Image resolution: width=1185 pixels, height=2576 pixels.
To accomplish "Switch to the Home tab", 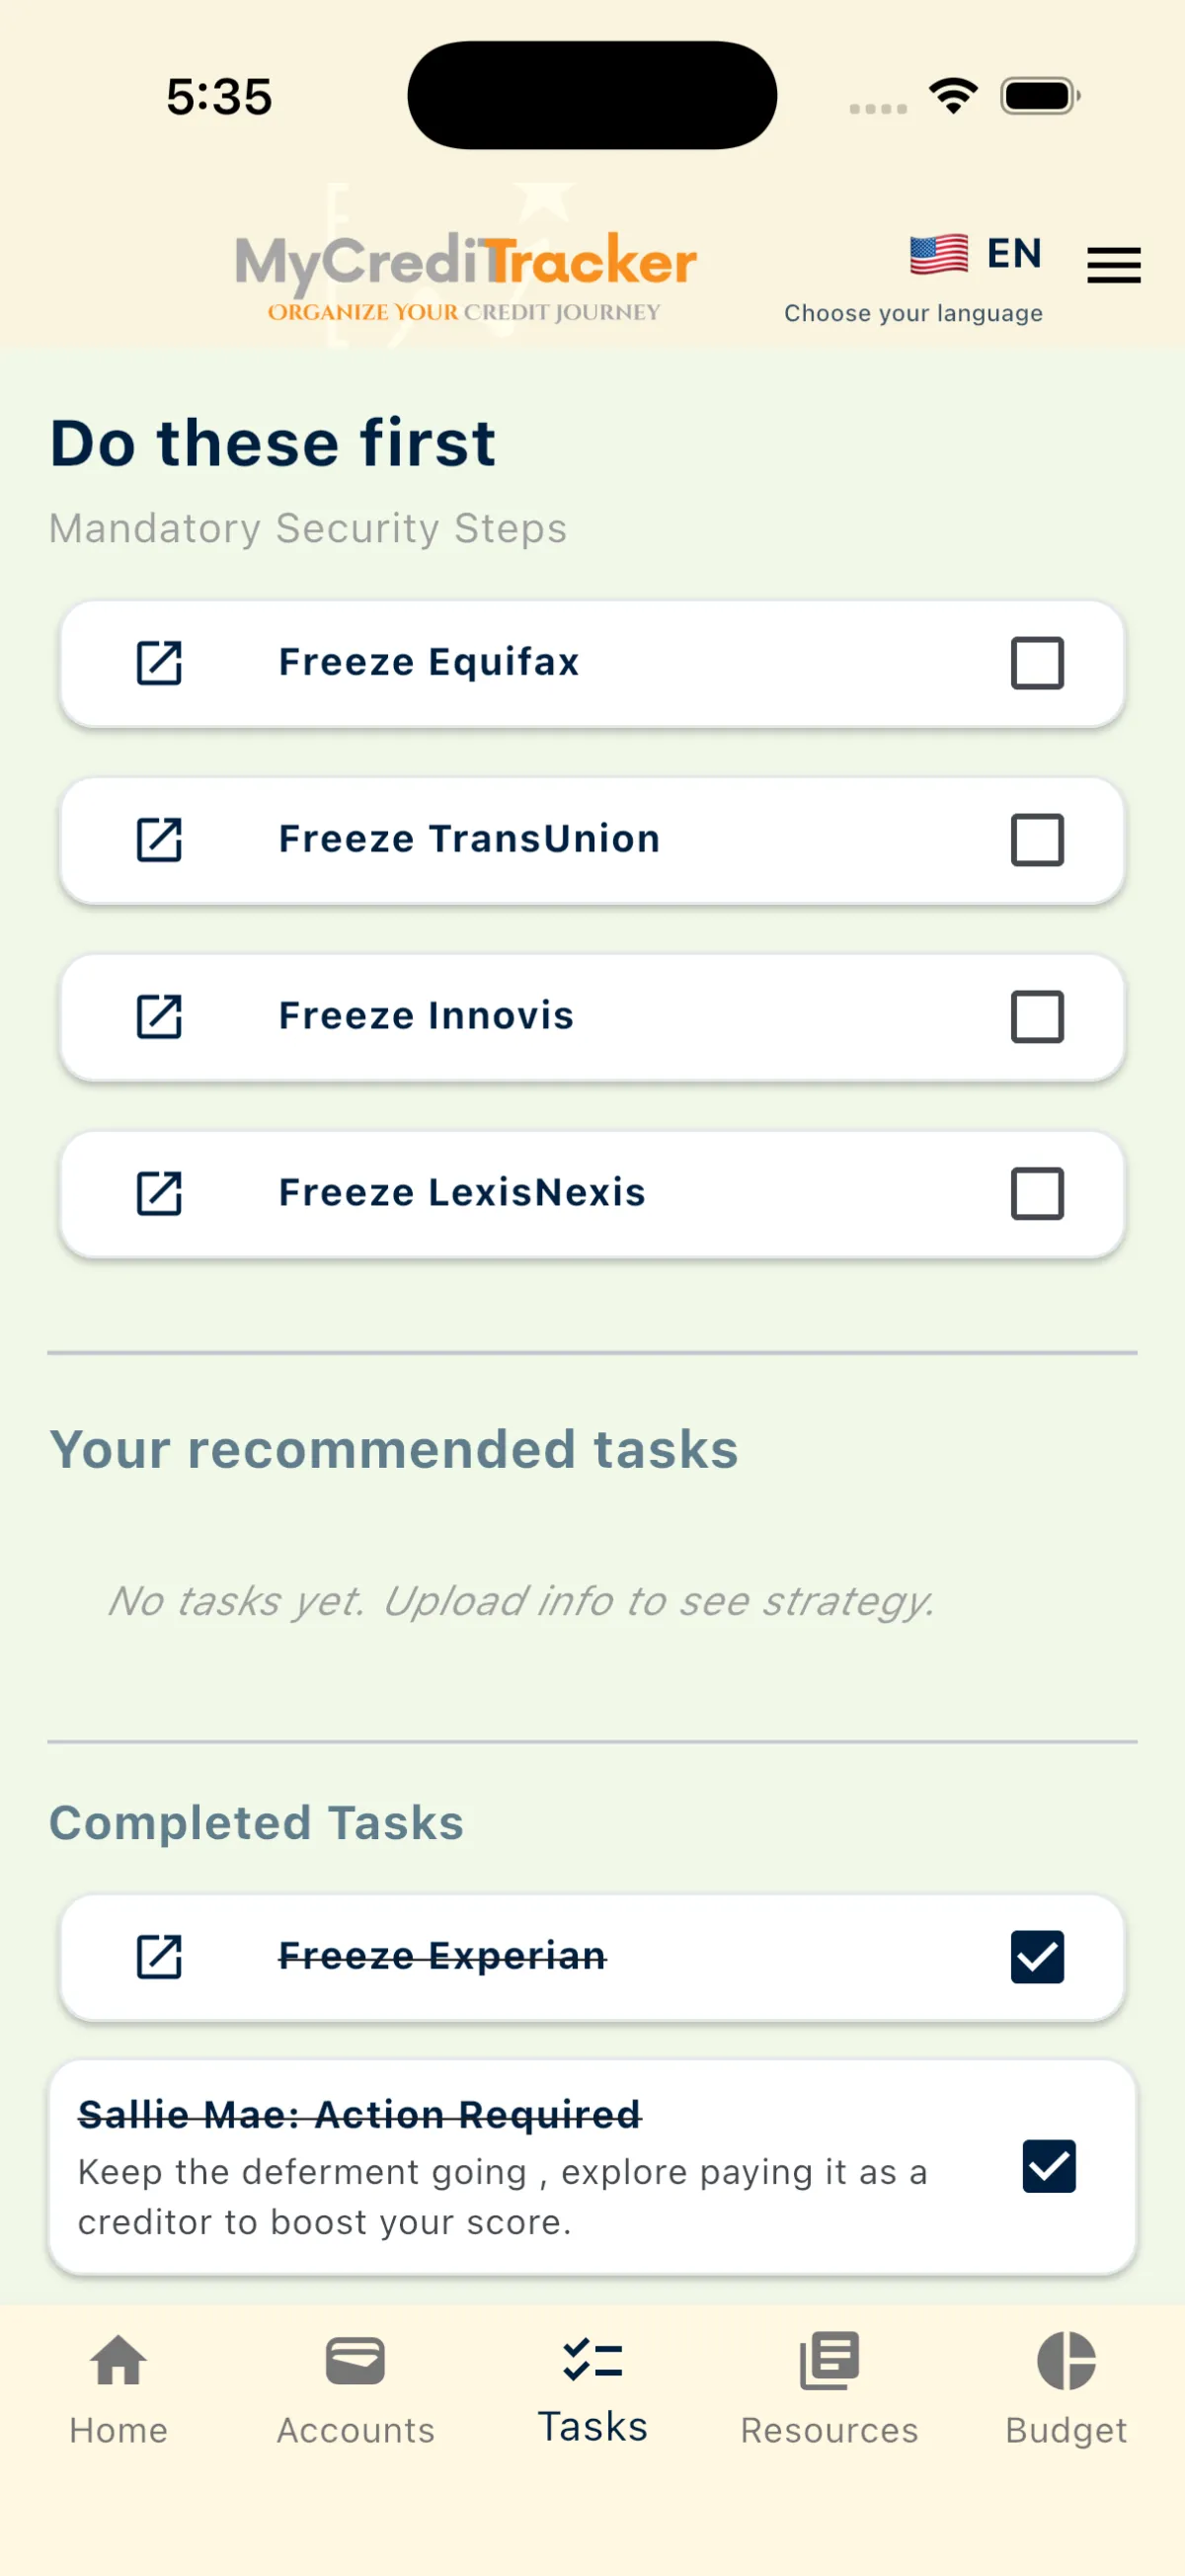I will (118, 2388).
